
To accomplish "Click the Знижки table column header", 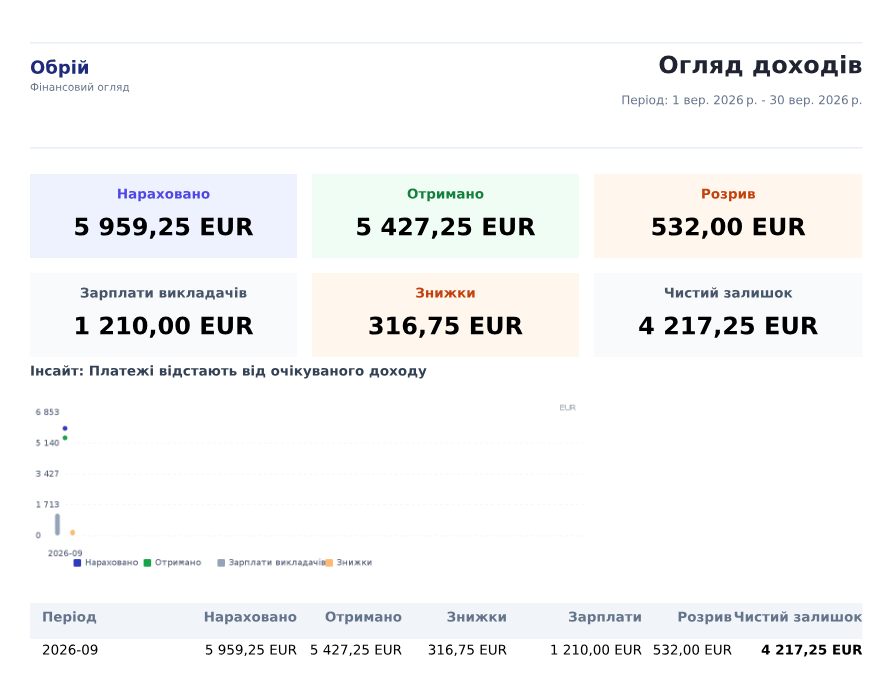I will [x=477, y=617].
